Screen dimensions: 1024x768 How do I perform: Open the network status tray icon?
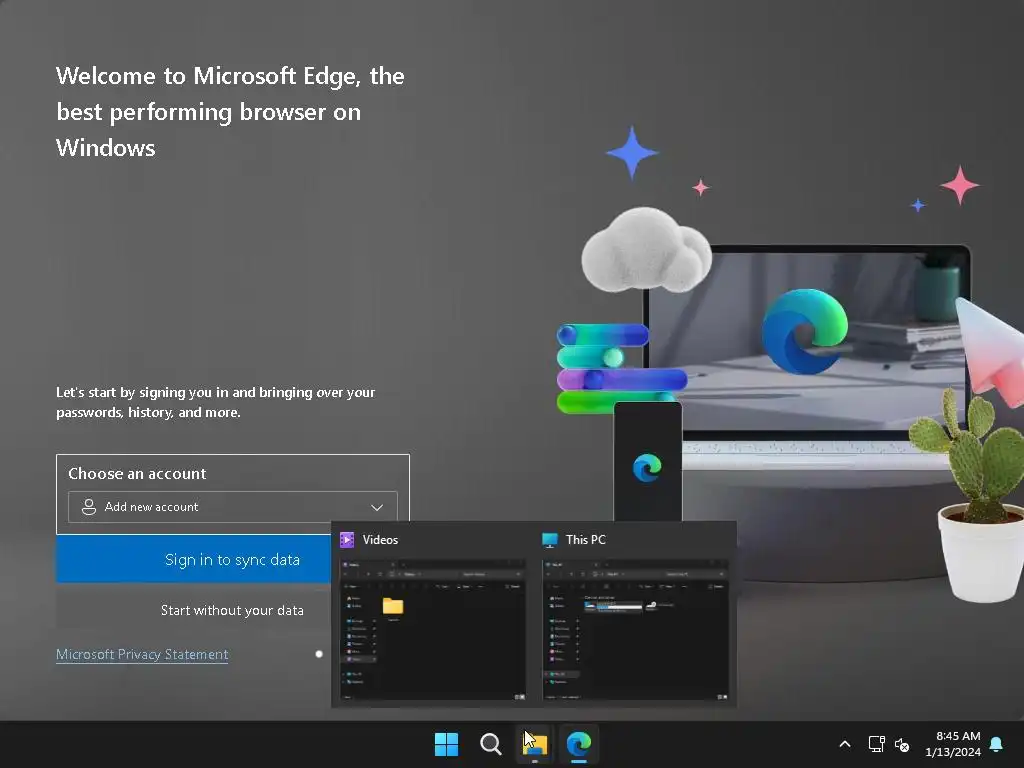[x=876, y=744]
